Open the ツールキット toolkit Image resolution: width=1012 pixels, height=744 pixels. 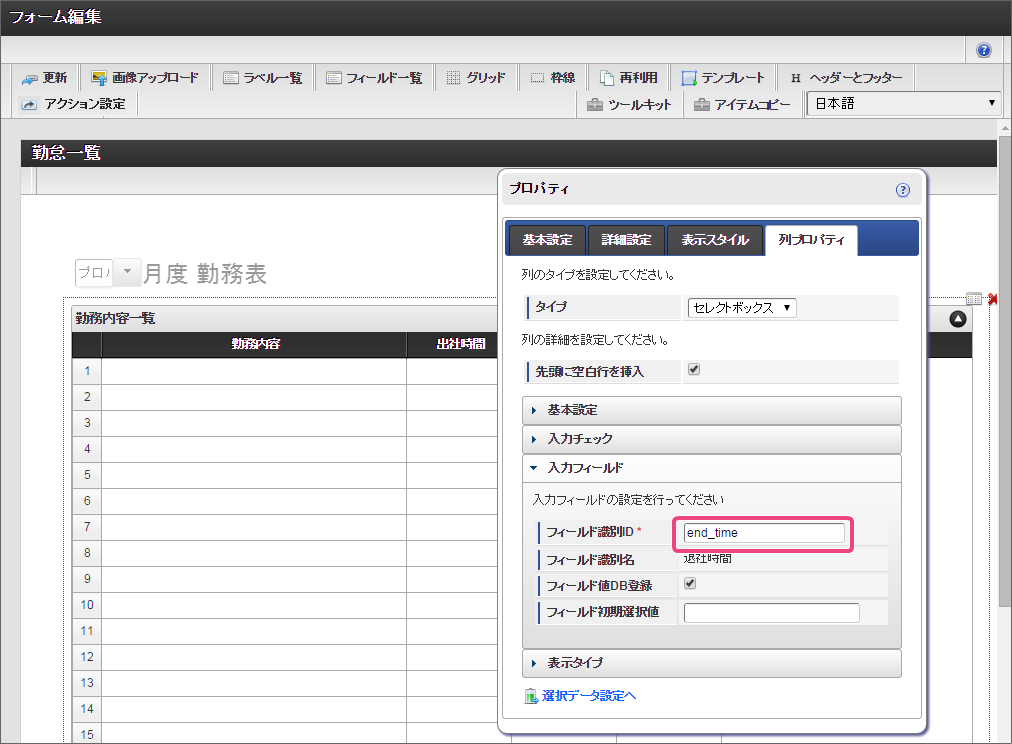click(629, 104)
